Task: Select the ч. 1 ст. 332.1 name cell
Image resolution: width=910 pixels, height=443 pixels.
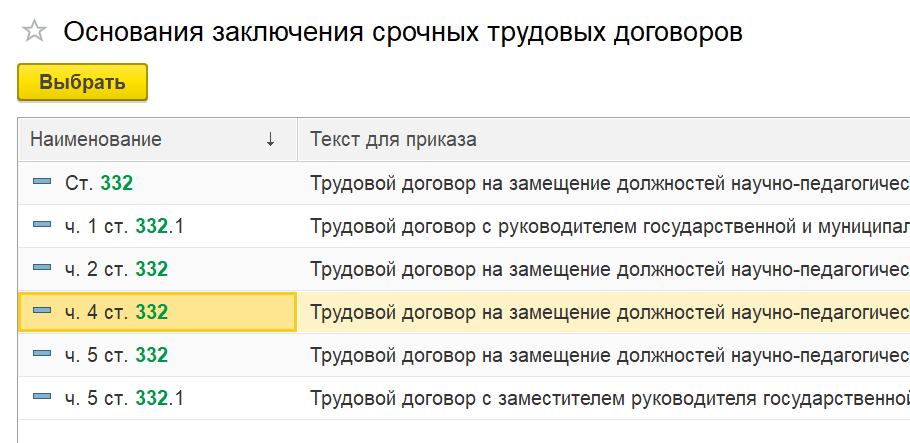Action: [125, 226]
